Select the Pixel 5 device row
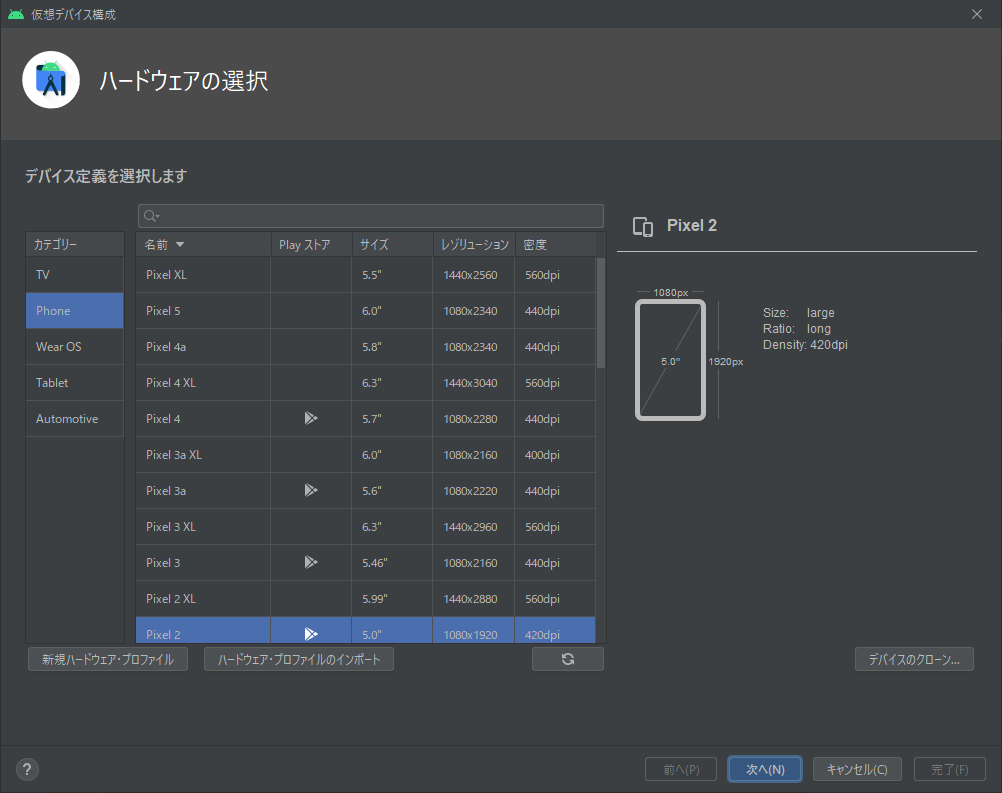1002x793 pixels. [x=366, y=311]
